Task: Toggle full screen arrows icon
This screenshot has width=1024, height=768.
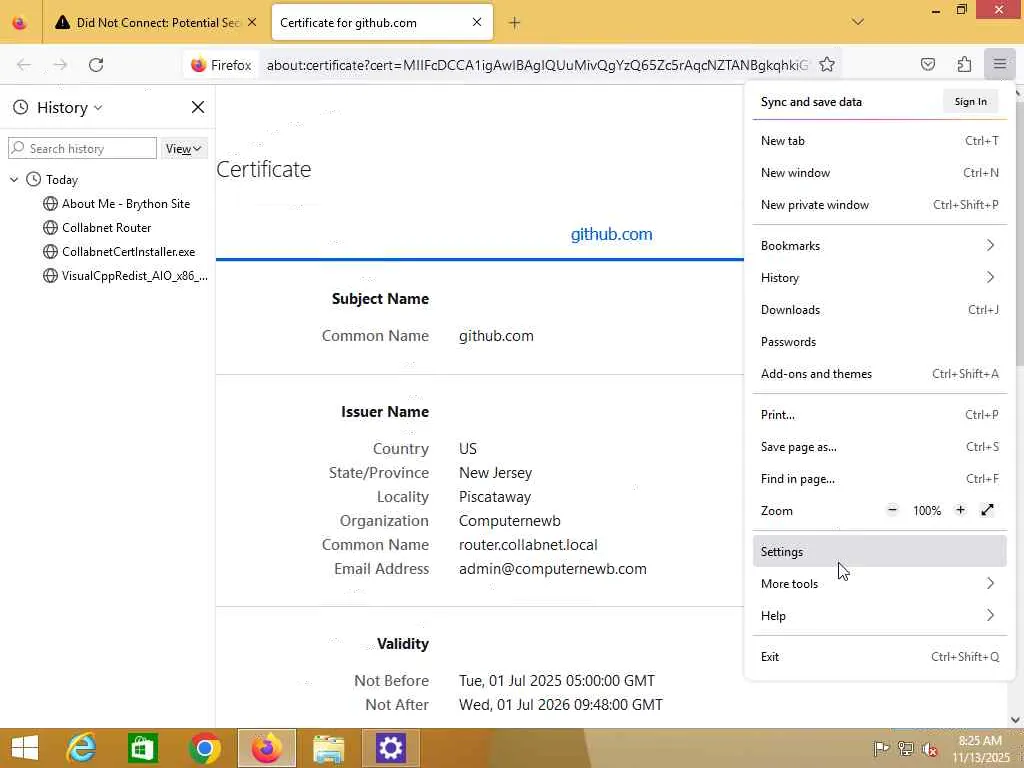Action: (987, 510)
